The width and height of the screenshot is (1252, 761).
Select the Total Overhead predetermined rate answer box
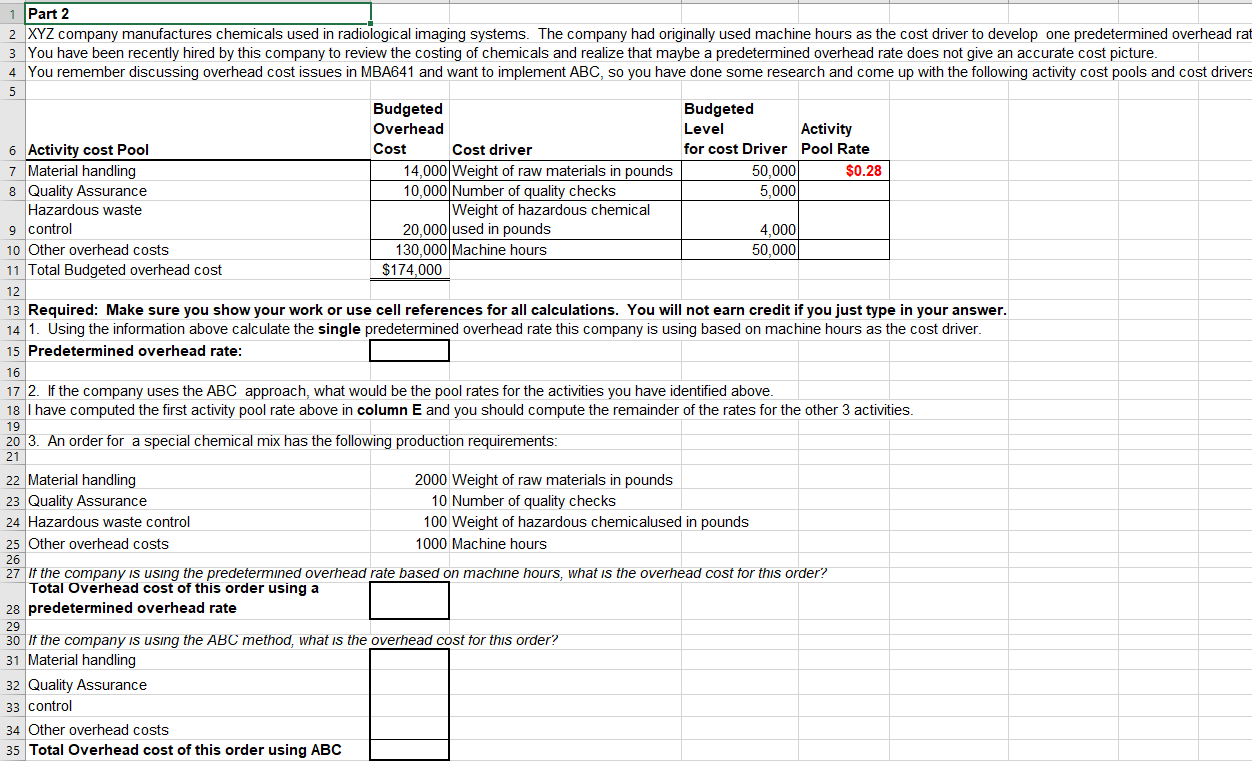(409, 600)
